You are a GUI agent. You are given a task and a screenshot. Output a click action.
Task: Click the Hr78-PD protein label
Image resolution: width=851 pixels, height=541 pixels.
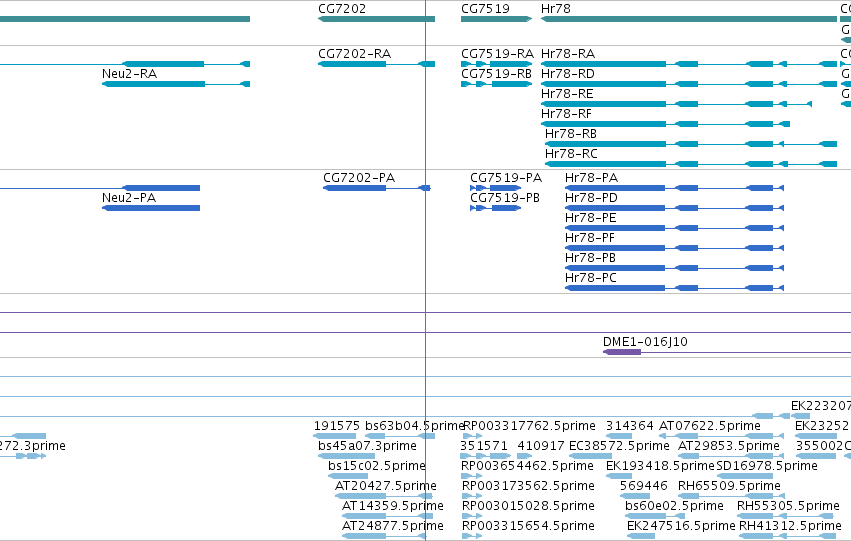591,198
